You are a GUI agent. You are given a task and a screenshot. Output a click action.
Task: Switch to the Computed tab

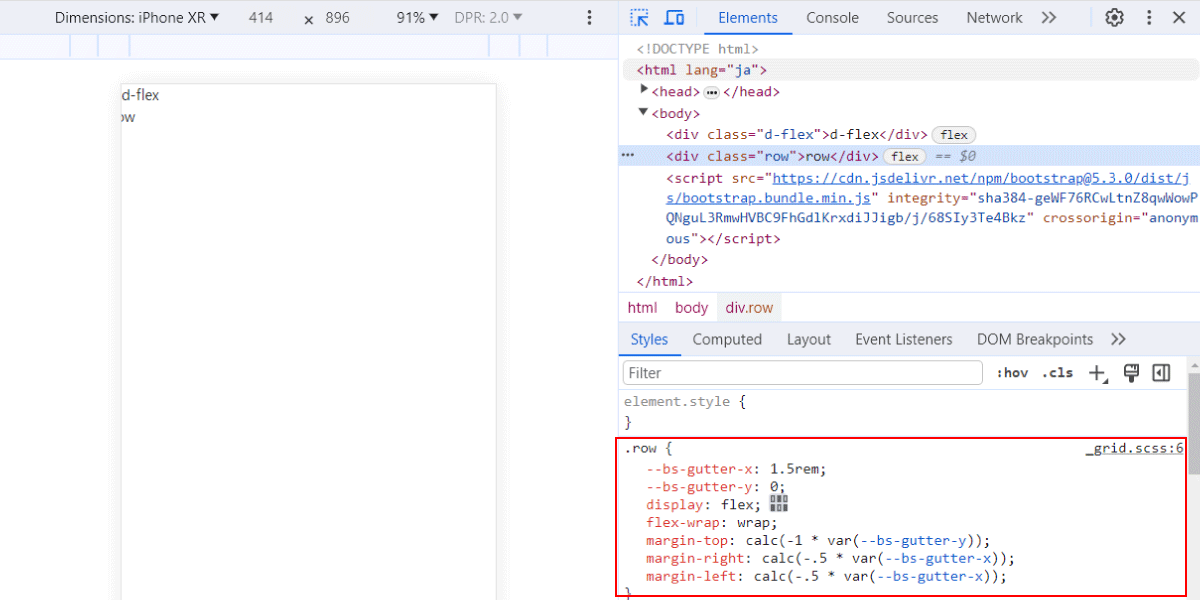click(727, 339)
